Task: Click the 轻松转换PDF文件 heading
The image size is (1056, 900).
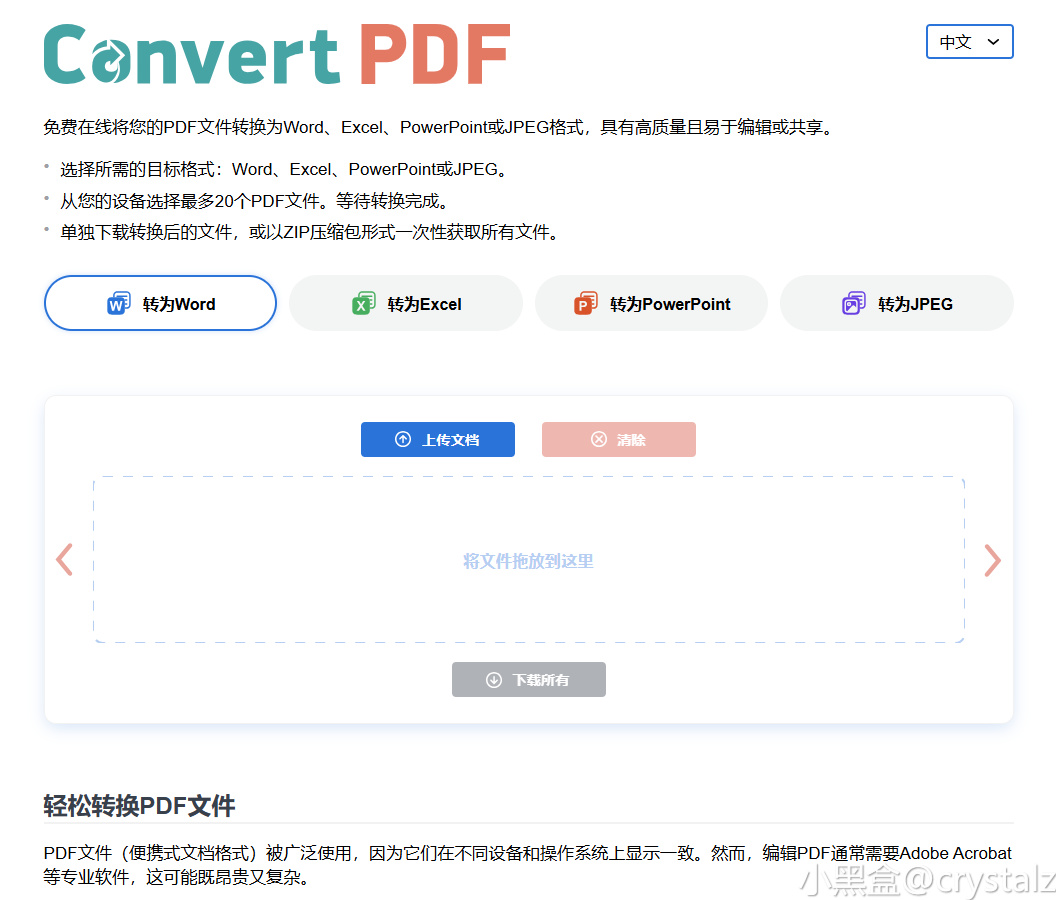Action: (139, 806)
